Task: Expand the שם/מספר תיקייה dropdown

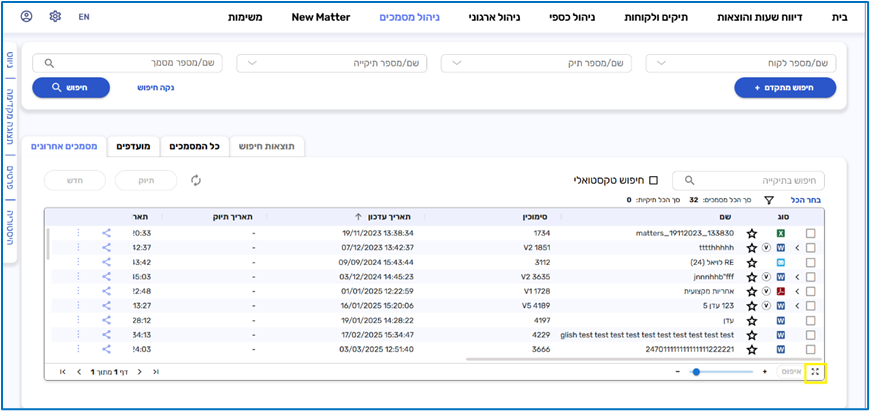Action: 331,63
